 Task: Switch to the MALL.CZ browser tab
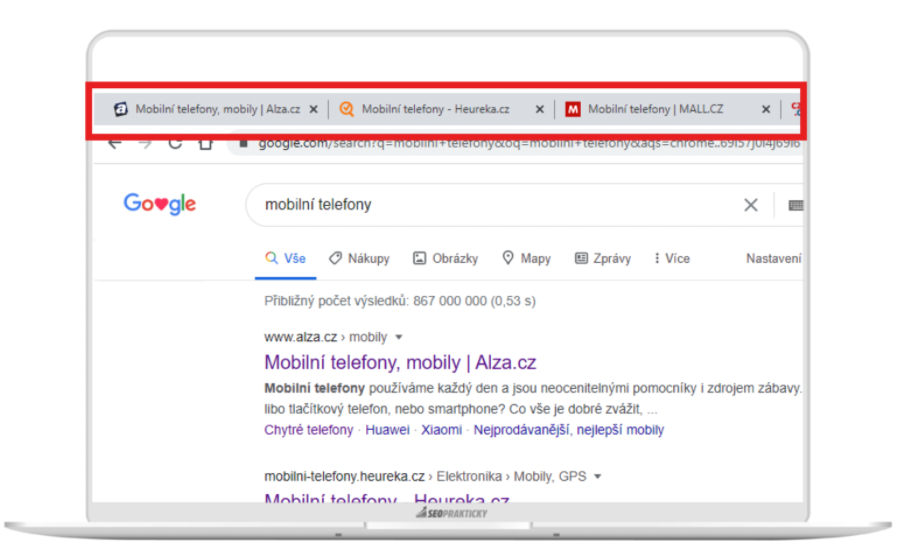coord(667,109)
